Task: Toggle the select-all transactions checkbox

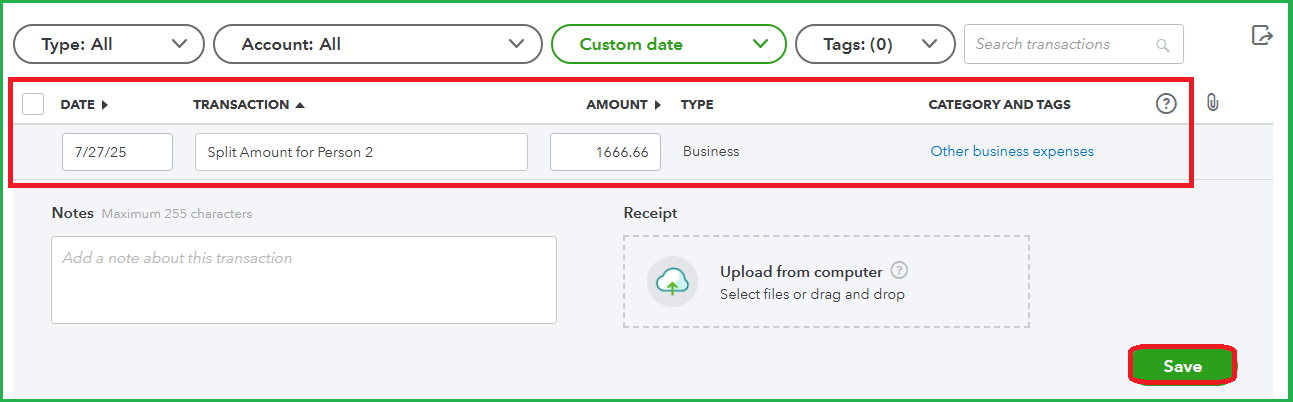Action: point(33,104)
